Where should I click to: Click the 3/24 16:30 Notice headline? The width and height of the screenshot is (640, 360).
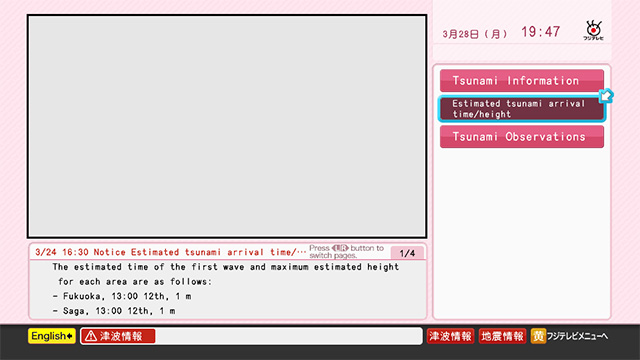point(171,252)
